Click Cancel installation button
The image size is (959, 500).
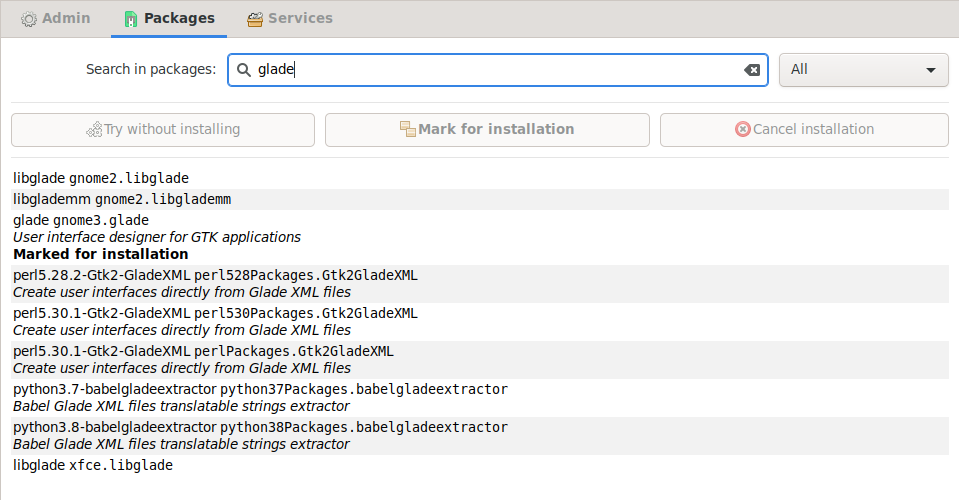click(x=804, y=130)
